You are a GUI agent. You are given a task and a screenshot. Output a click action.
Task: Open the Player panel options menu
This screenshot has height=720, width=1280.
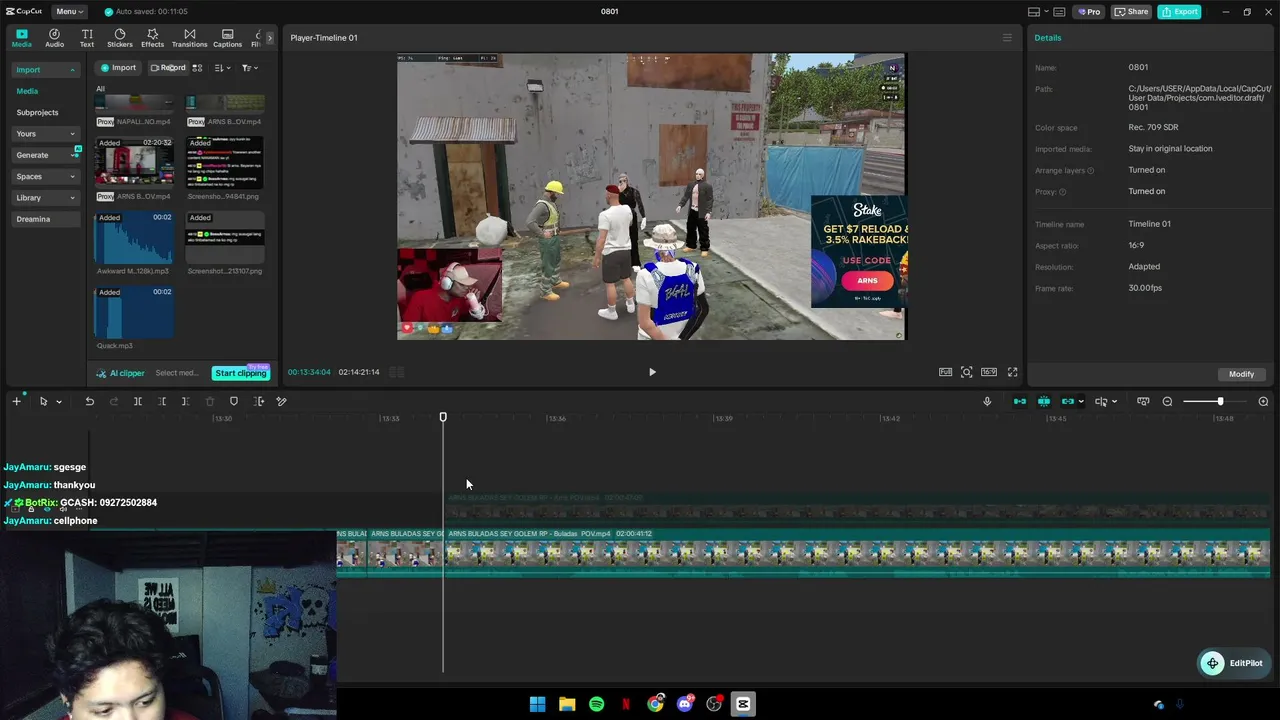[x=1007, y=38]
